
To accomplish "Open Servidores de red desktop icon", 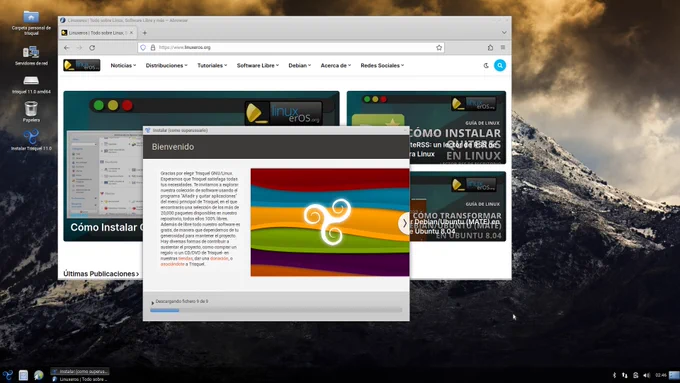I will (31, 56).
